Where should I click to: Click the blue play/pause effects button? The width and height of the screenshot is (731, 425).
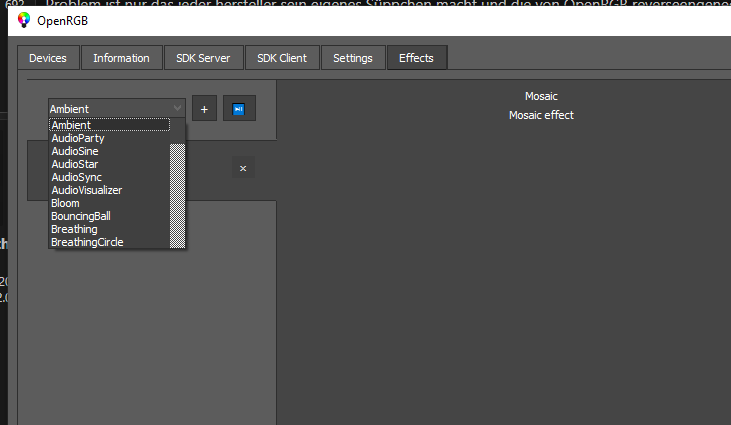click(239, 109)
